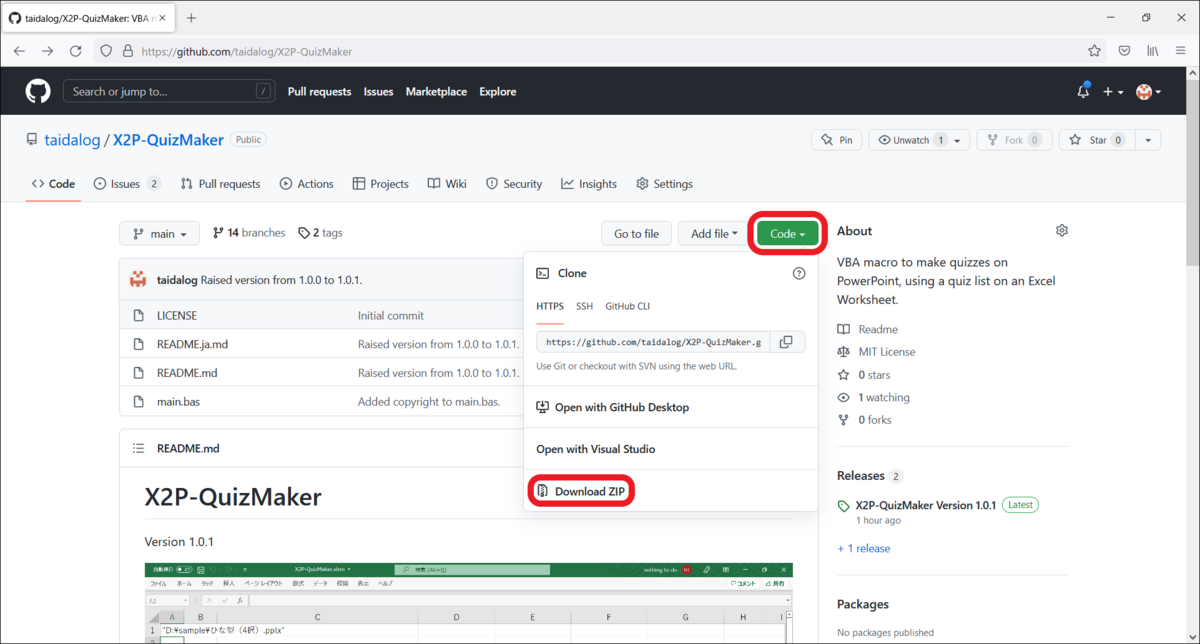Select the GitHub CLI clone tab
The width and height of the screenshot is (1200, 644).
(x=627, y=306)
